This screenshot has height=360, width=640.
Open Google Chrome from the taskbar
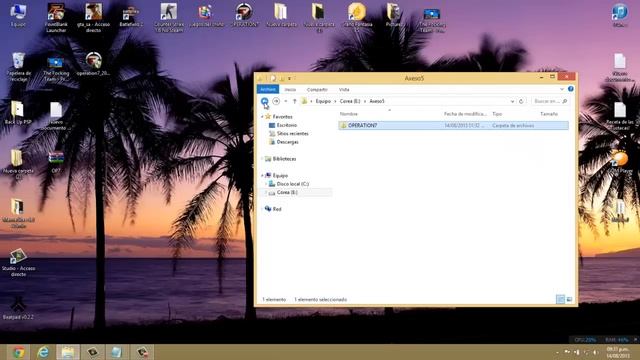pos(18,352)
